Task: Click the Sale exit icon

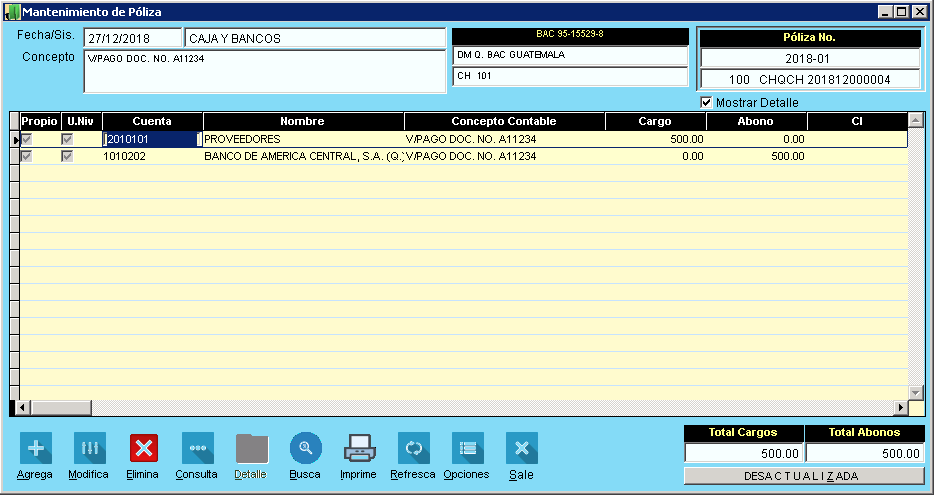Action: 521,448
